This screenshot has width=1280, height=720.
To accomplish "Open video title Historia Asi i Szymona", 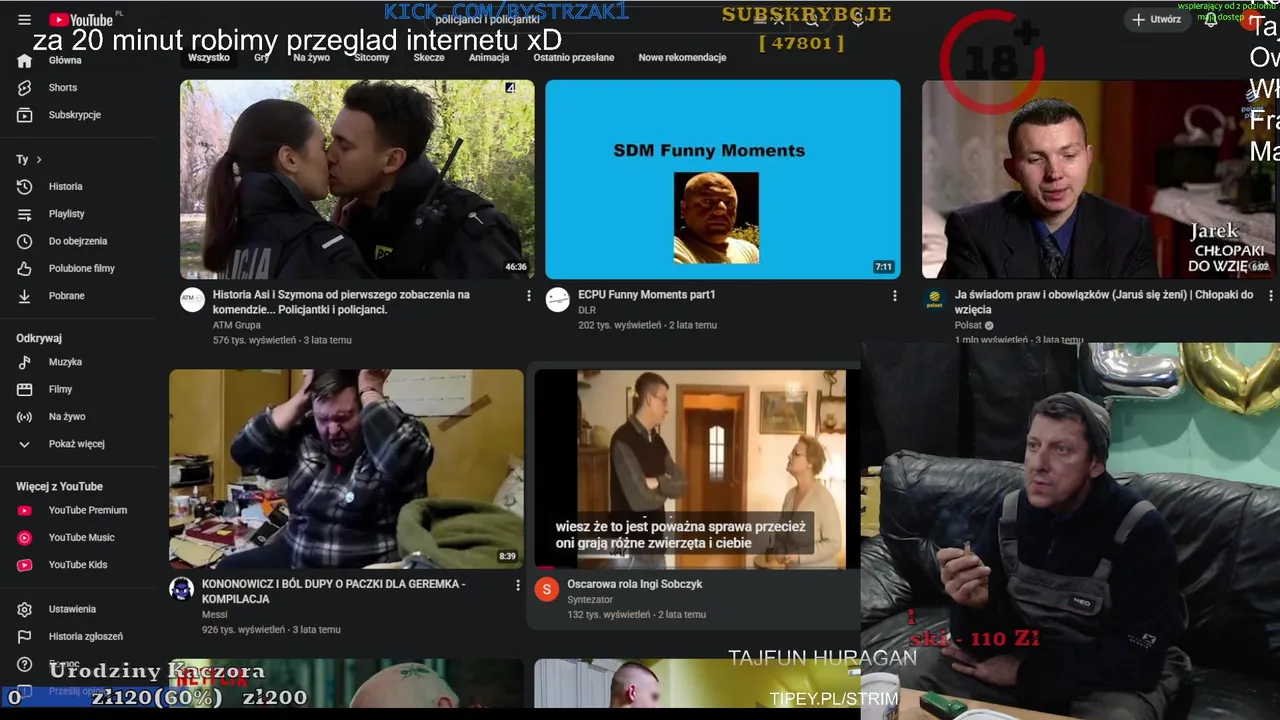I will (x=341, y=302).
